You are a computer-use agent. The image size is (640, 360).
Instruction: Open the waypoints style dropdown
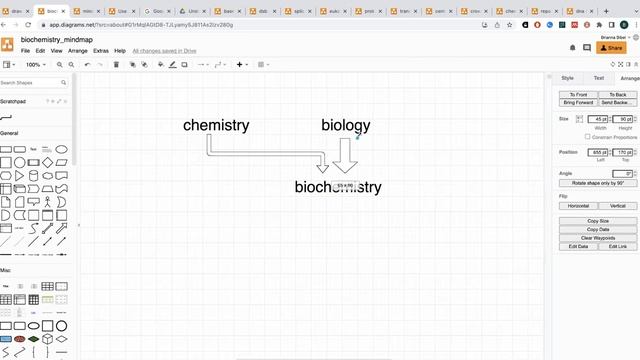[220, 64]
